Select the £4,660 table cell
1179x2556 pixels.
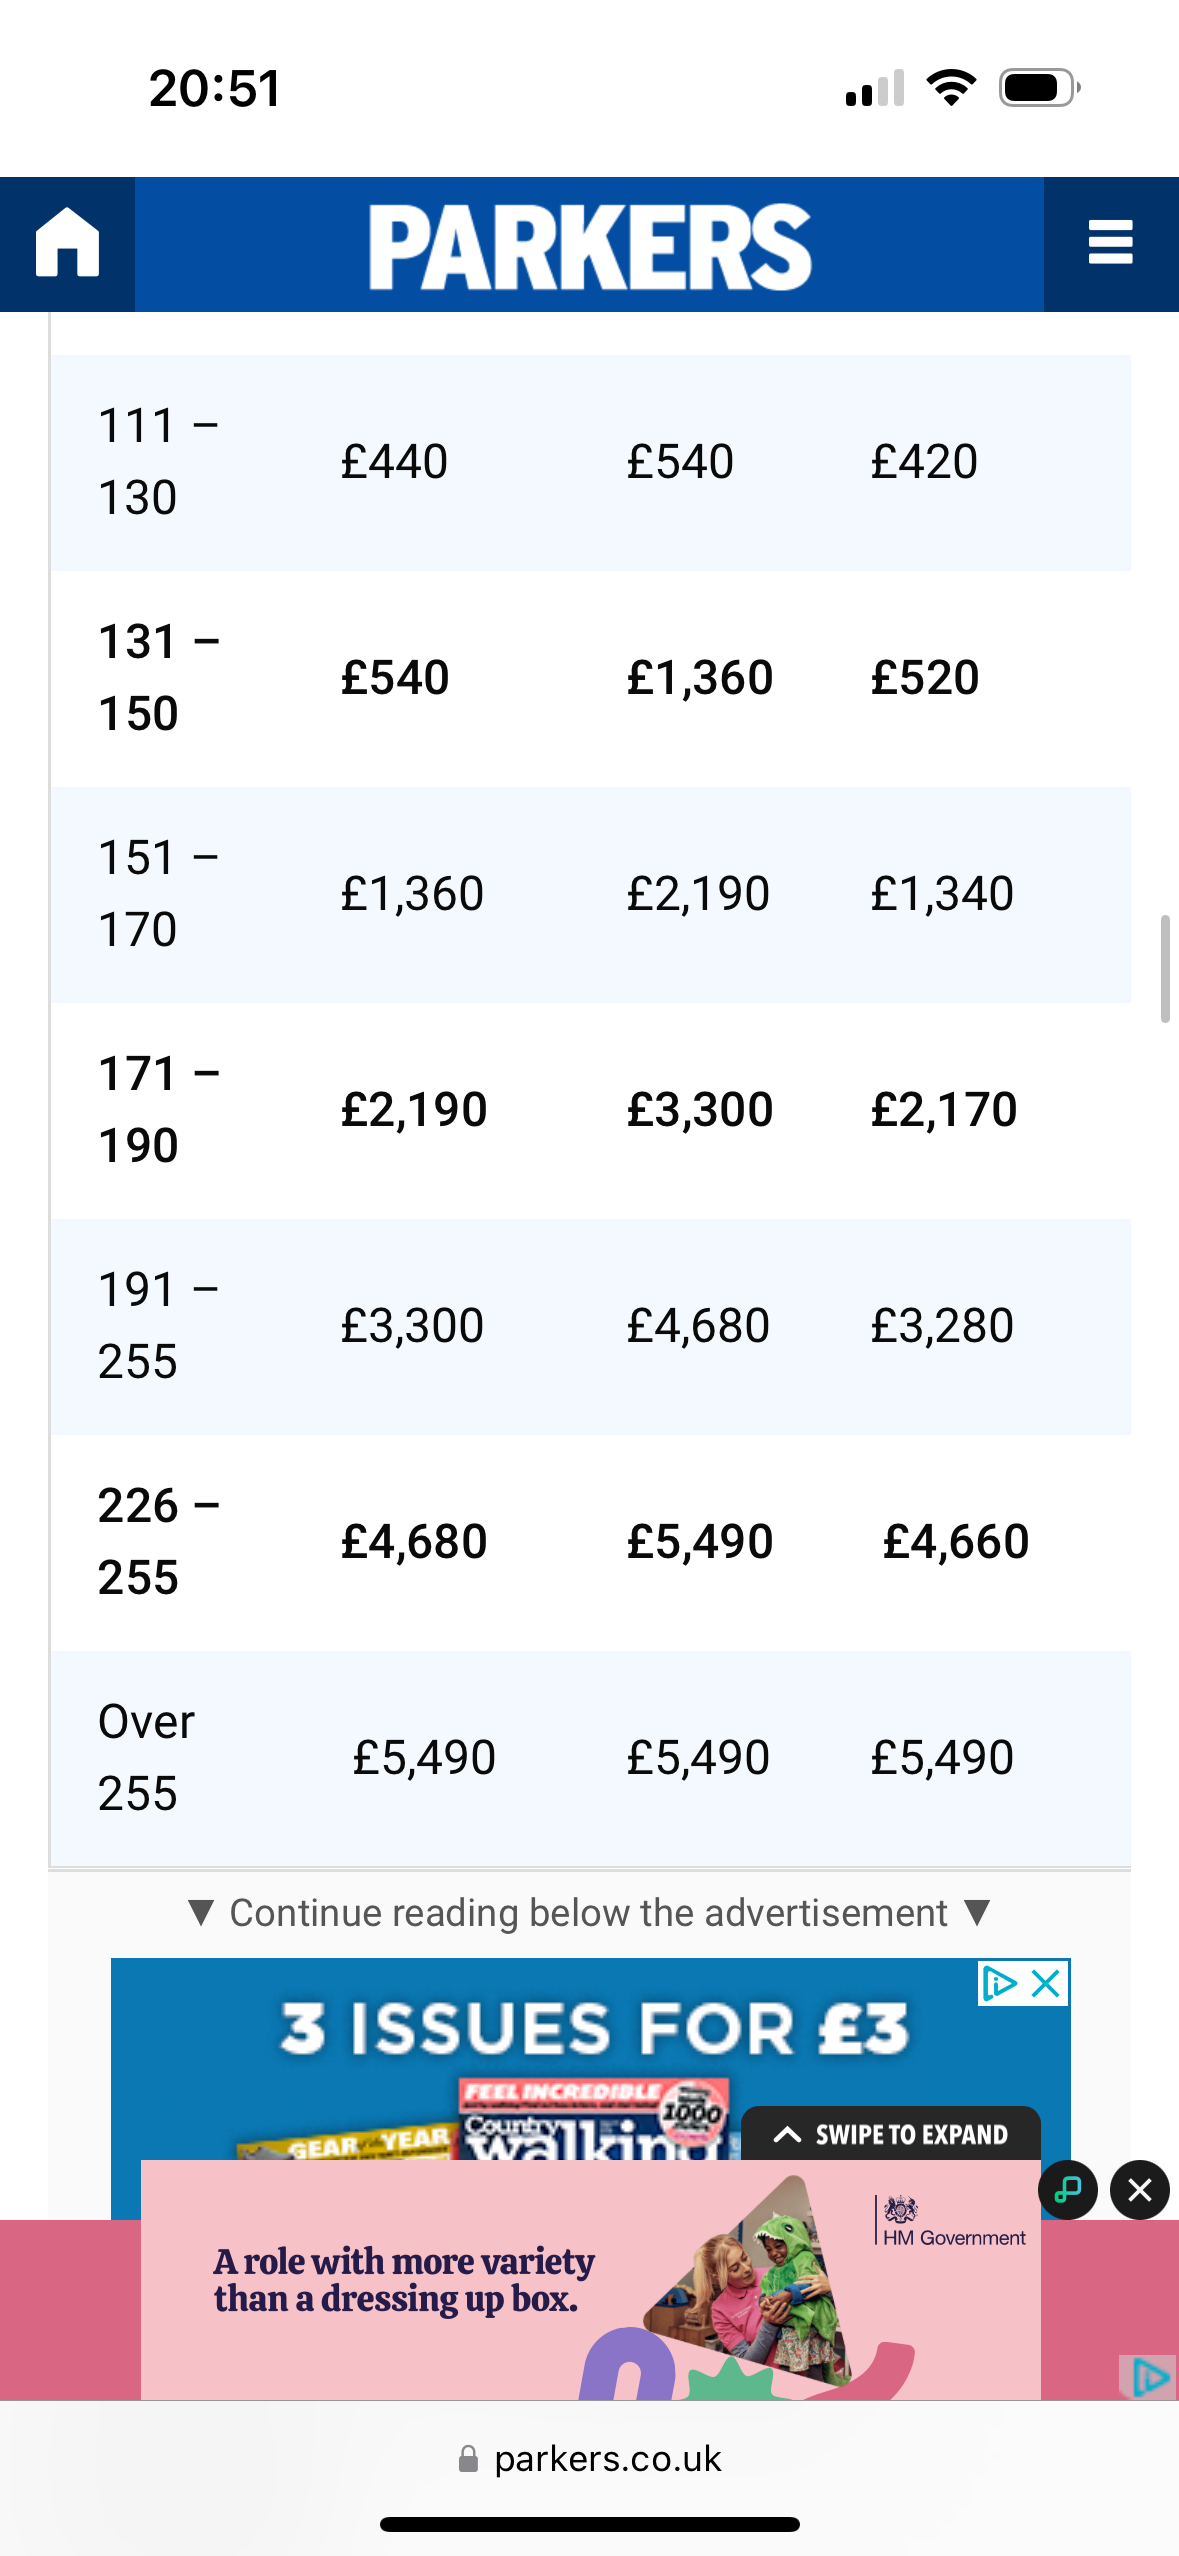pos(955,1542)
